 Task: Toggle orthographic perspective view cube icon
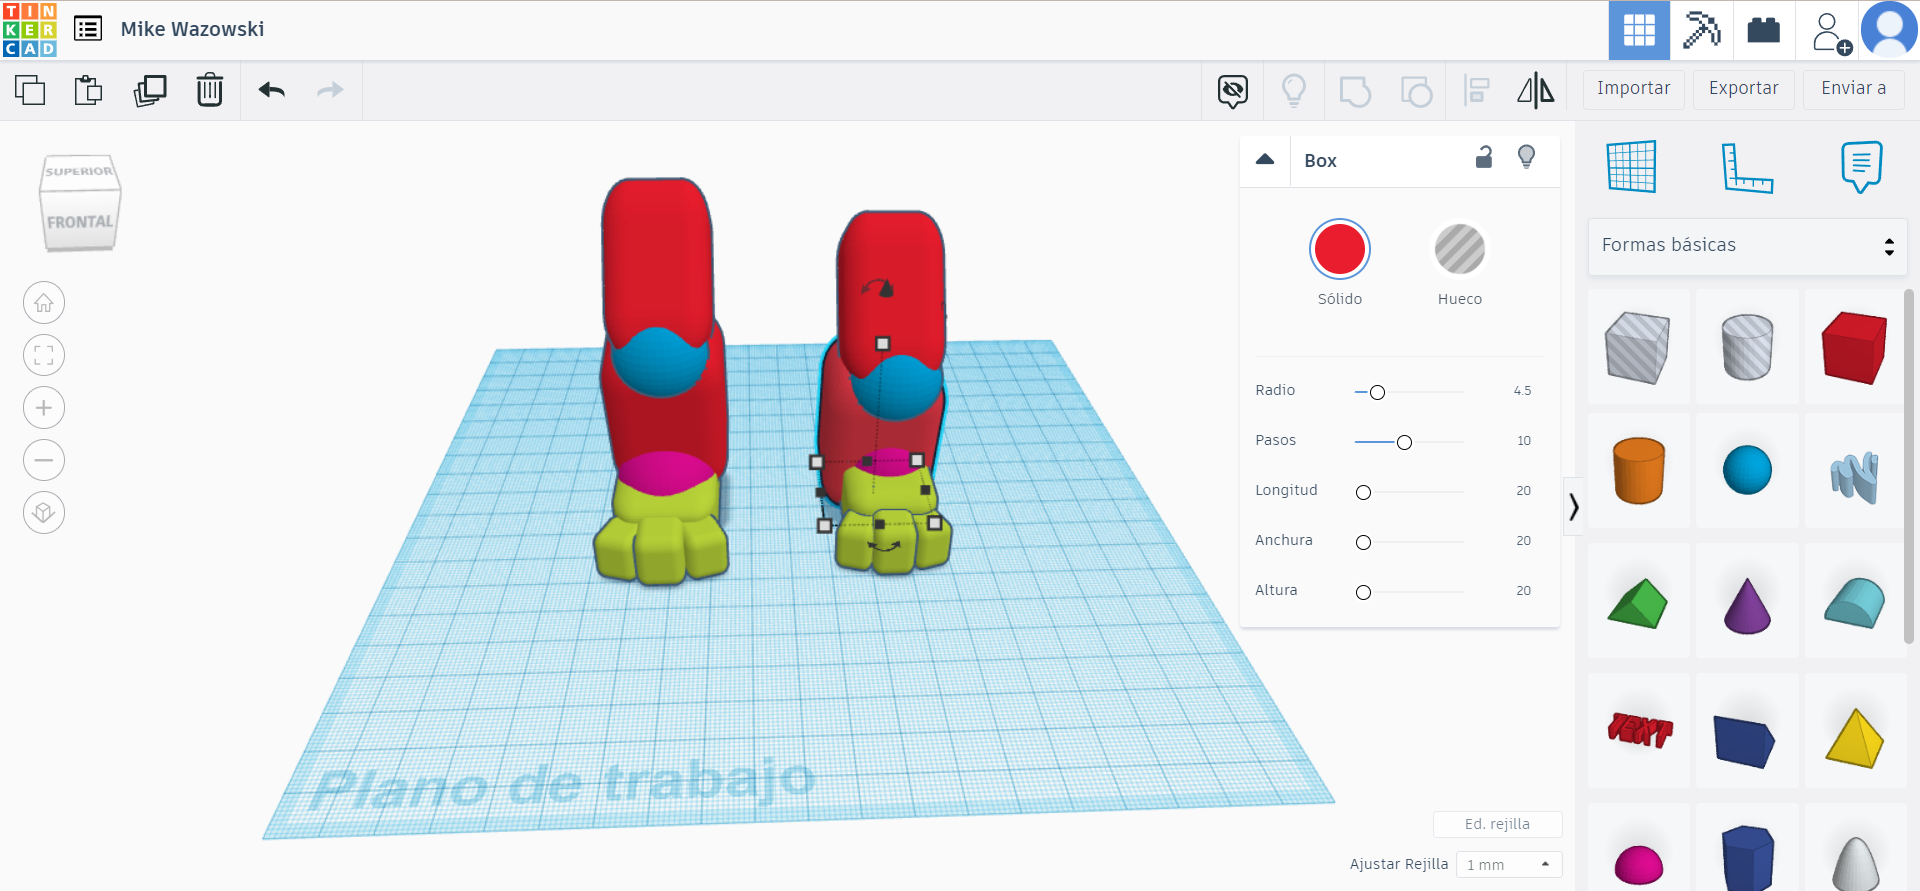(44, 513)
